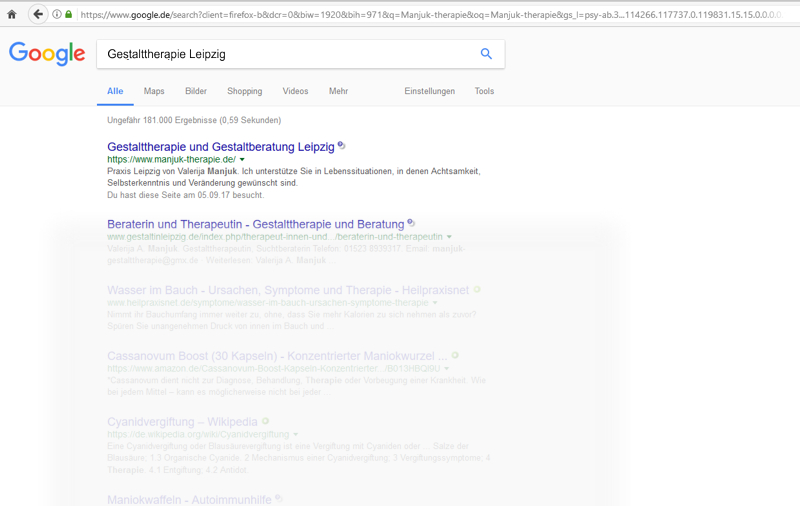The height and width of the screenshot is (506, 800).
Task: Click the gestaltinleipzig.de green URL text
Action: tap(274, 237)
